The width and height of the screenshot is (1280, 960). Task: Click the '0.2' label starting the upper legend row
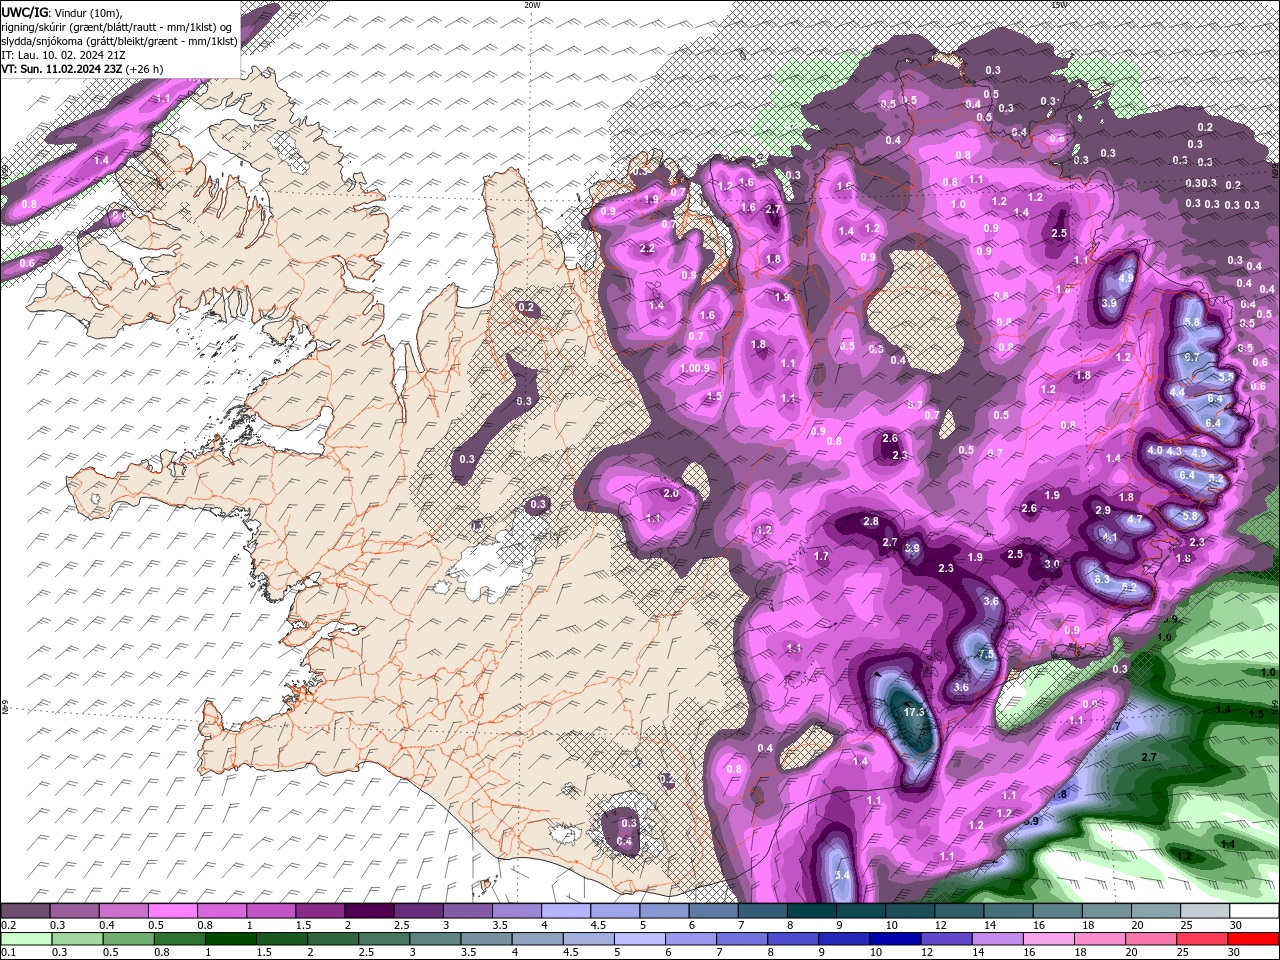(x=9, y=925)
